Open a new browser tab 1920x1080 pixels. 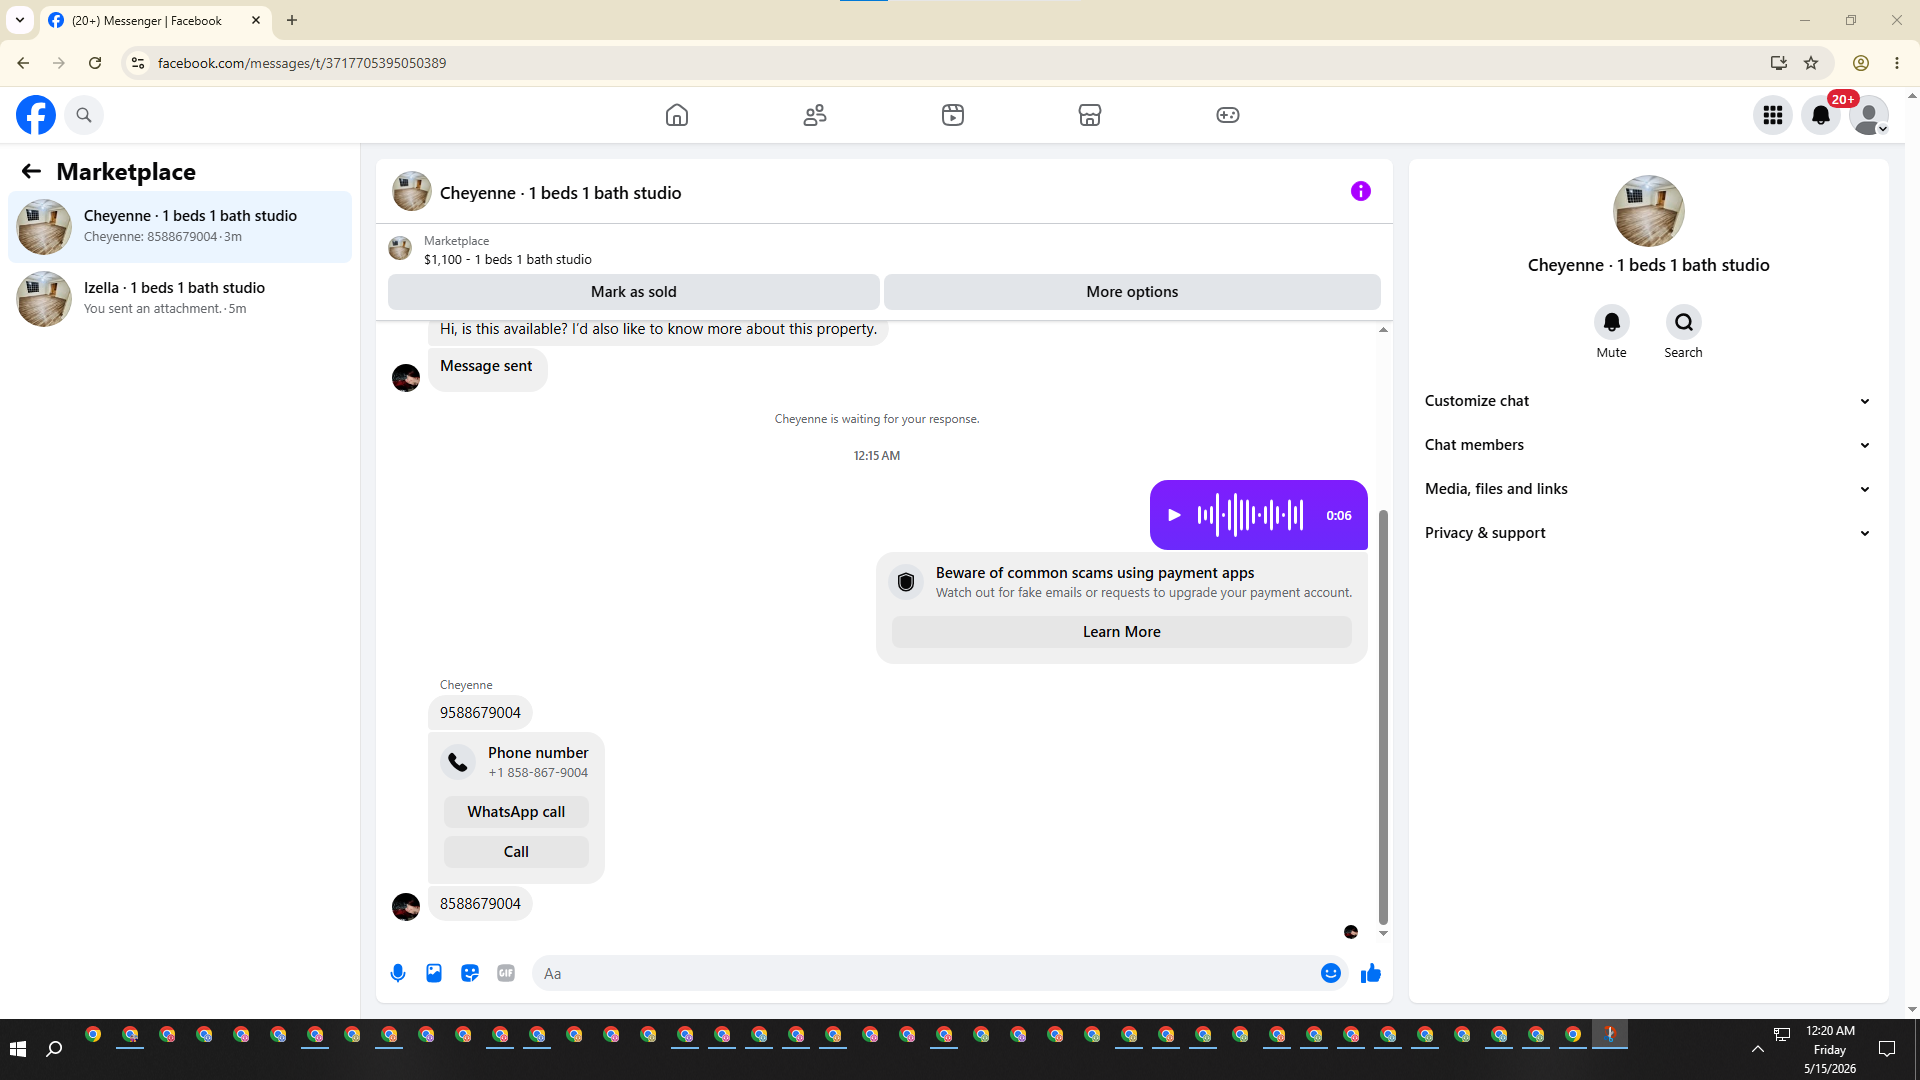pos(292,20)
